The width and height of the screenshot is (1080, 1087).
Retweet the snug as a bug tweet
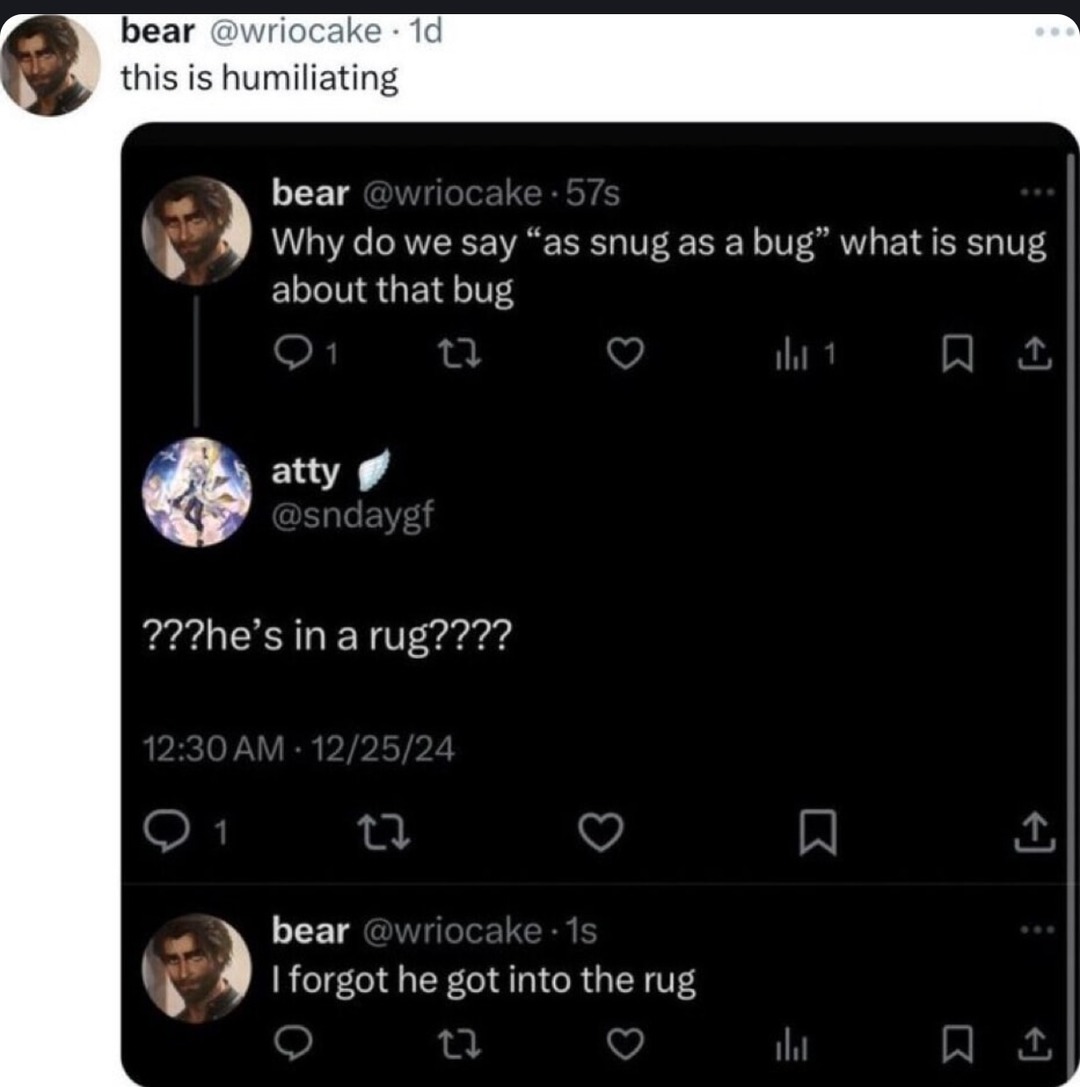click(x=453, y=352)
